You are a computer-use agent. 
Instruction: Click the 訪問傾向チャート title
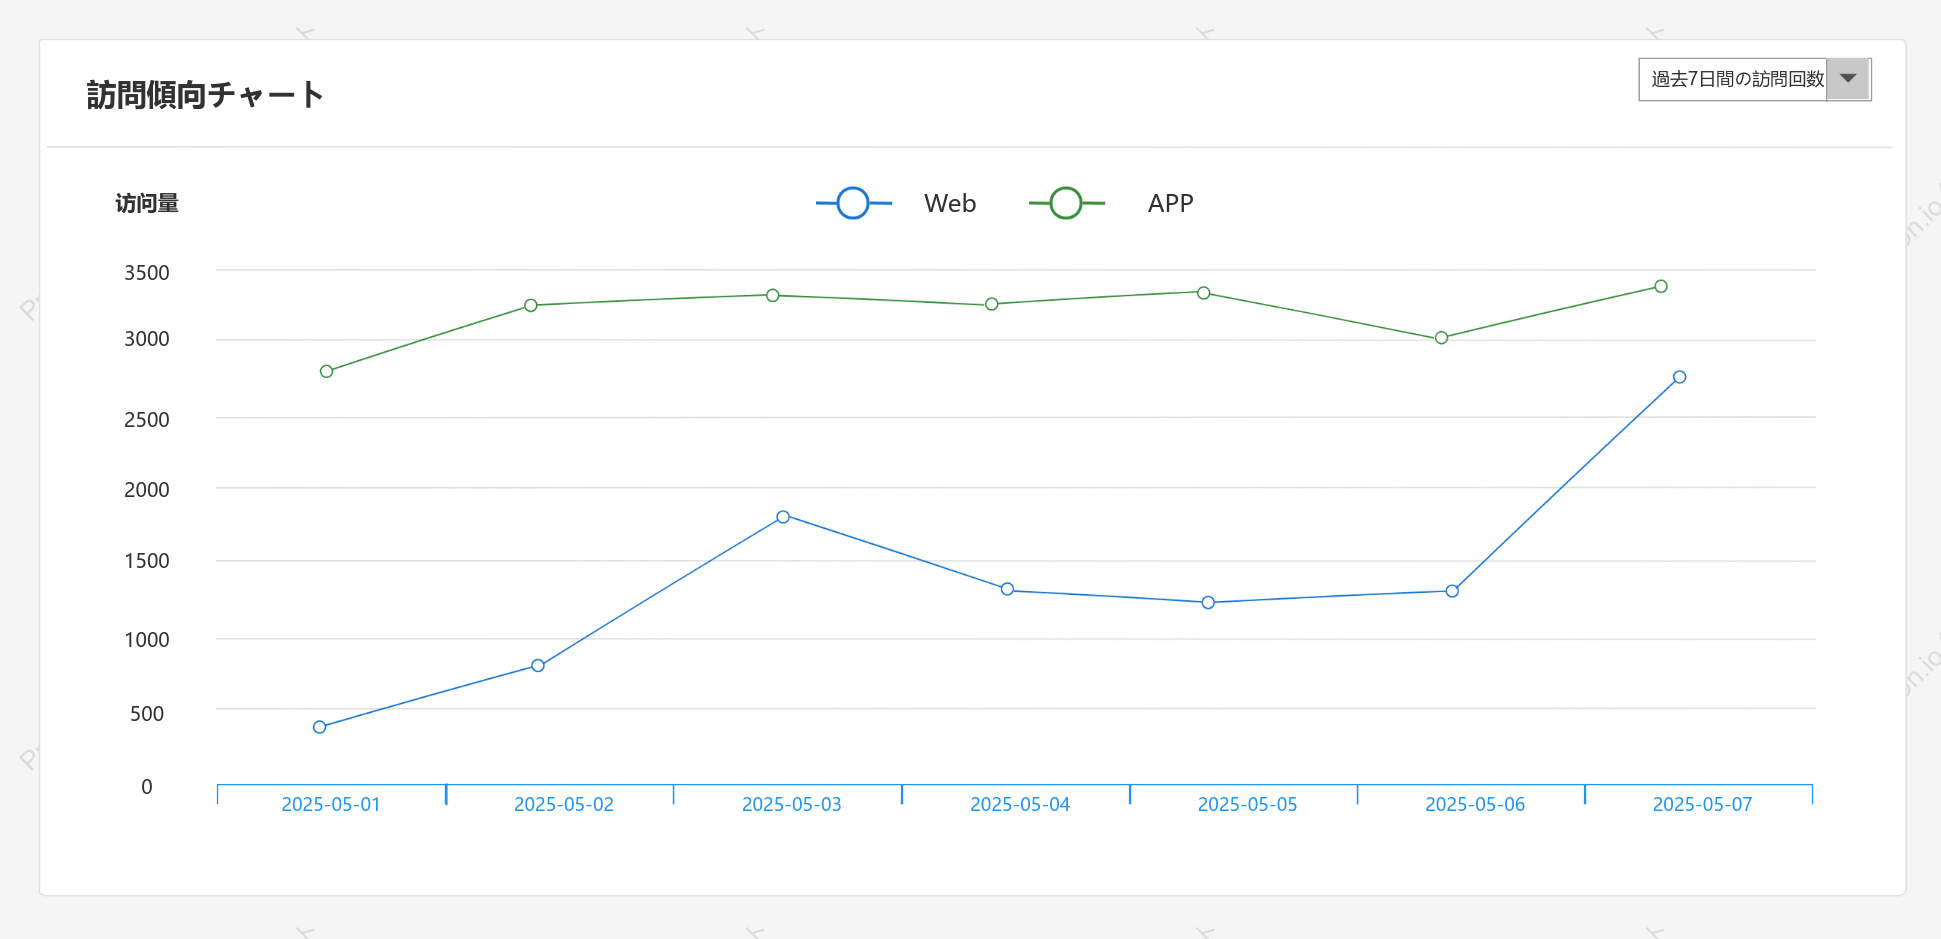pyautogui.click(x=205, y=95)
